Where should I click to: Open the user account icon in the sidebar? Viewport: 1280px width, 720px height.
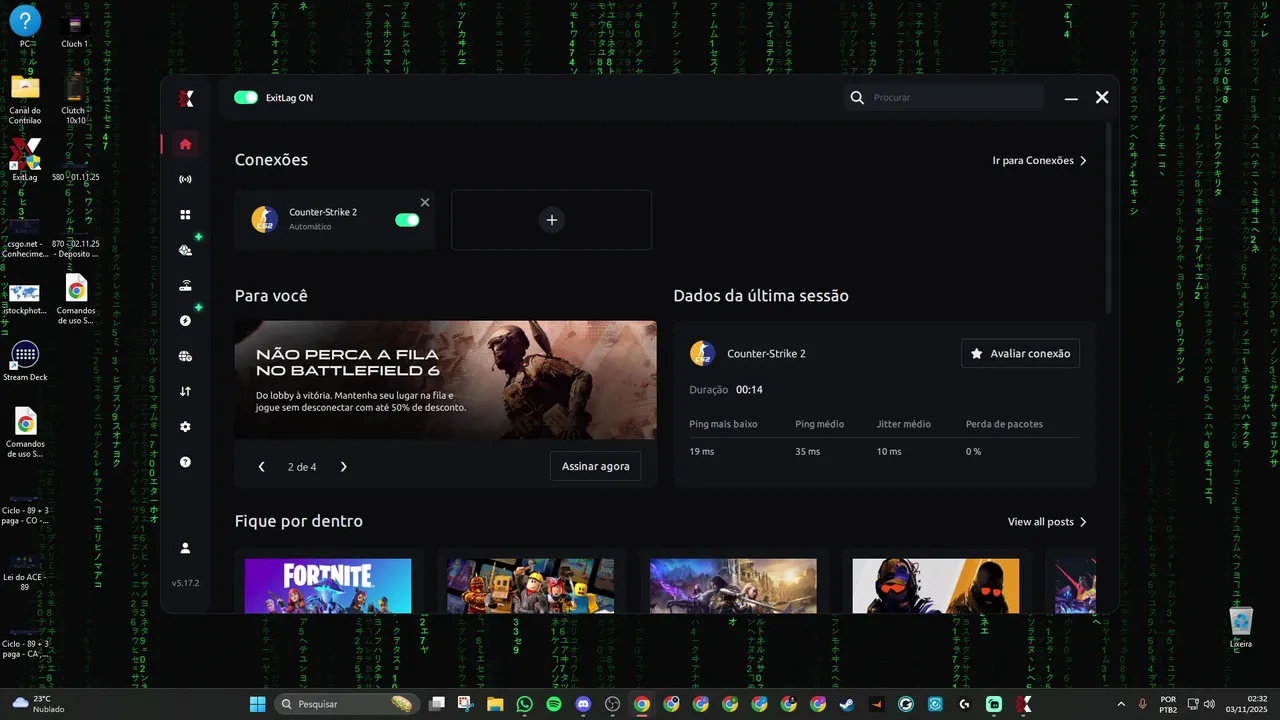tap(185, 548)
